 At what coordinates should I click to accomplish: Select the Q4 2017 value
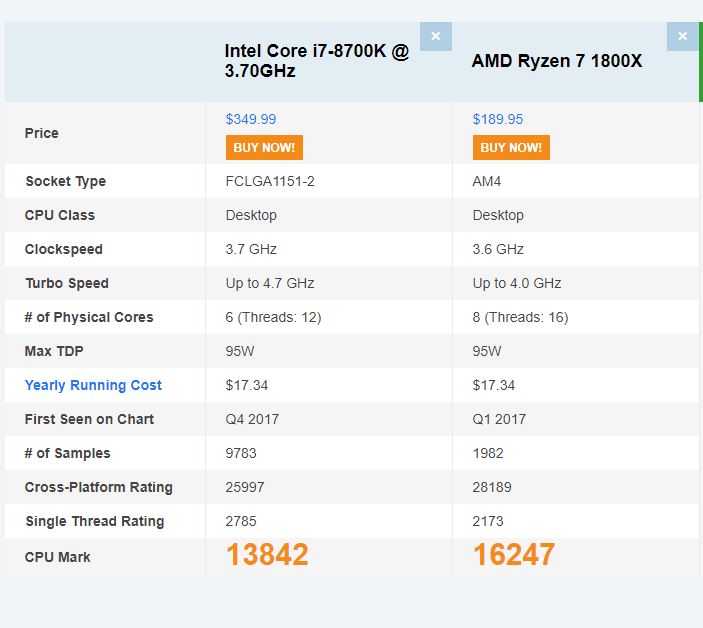pyautogui.click(x=252, y=419)
